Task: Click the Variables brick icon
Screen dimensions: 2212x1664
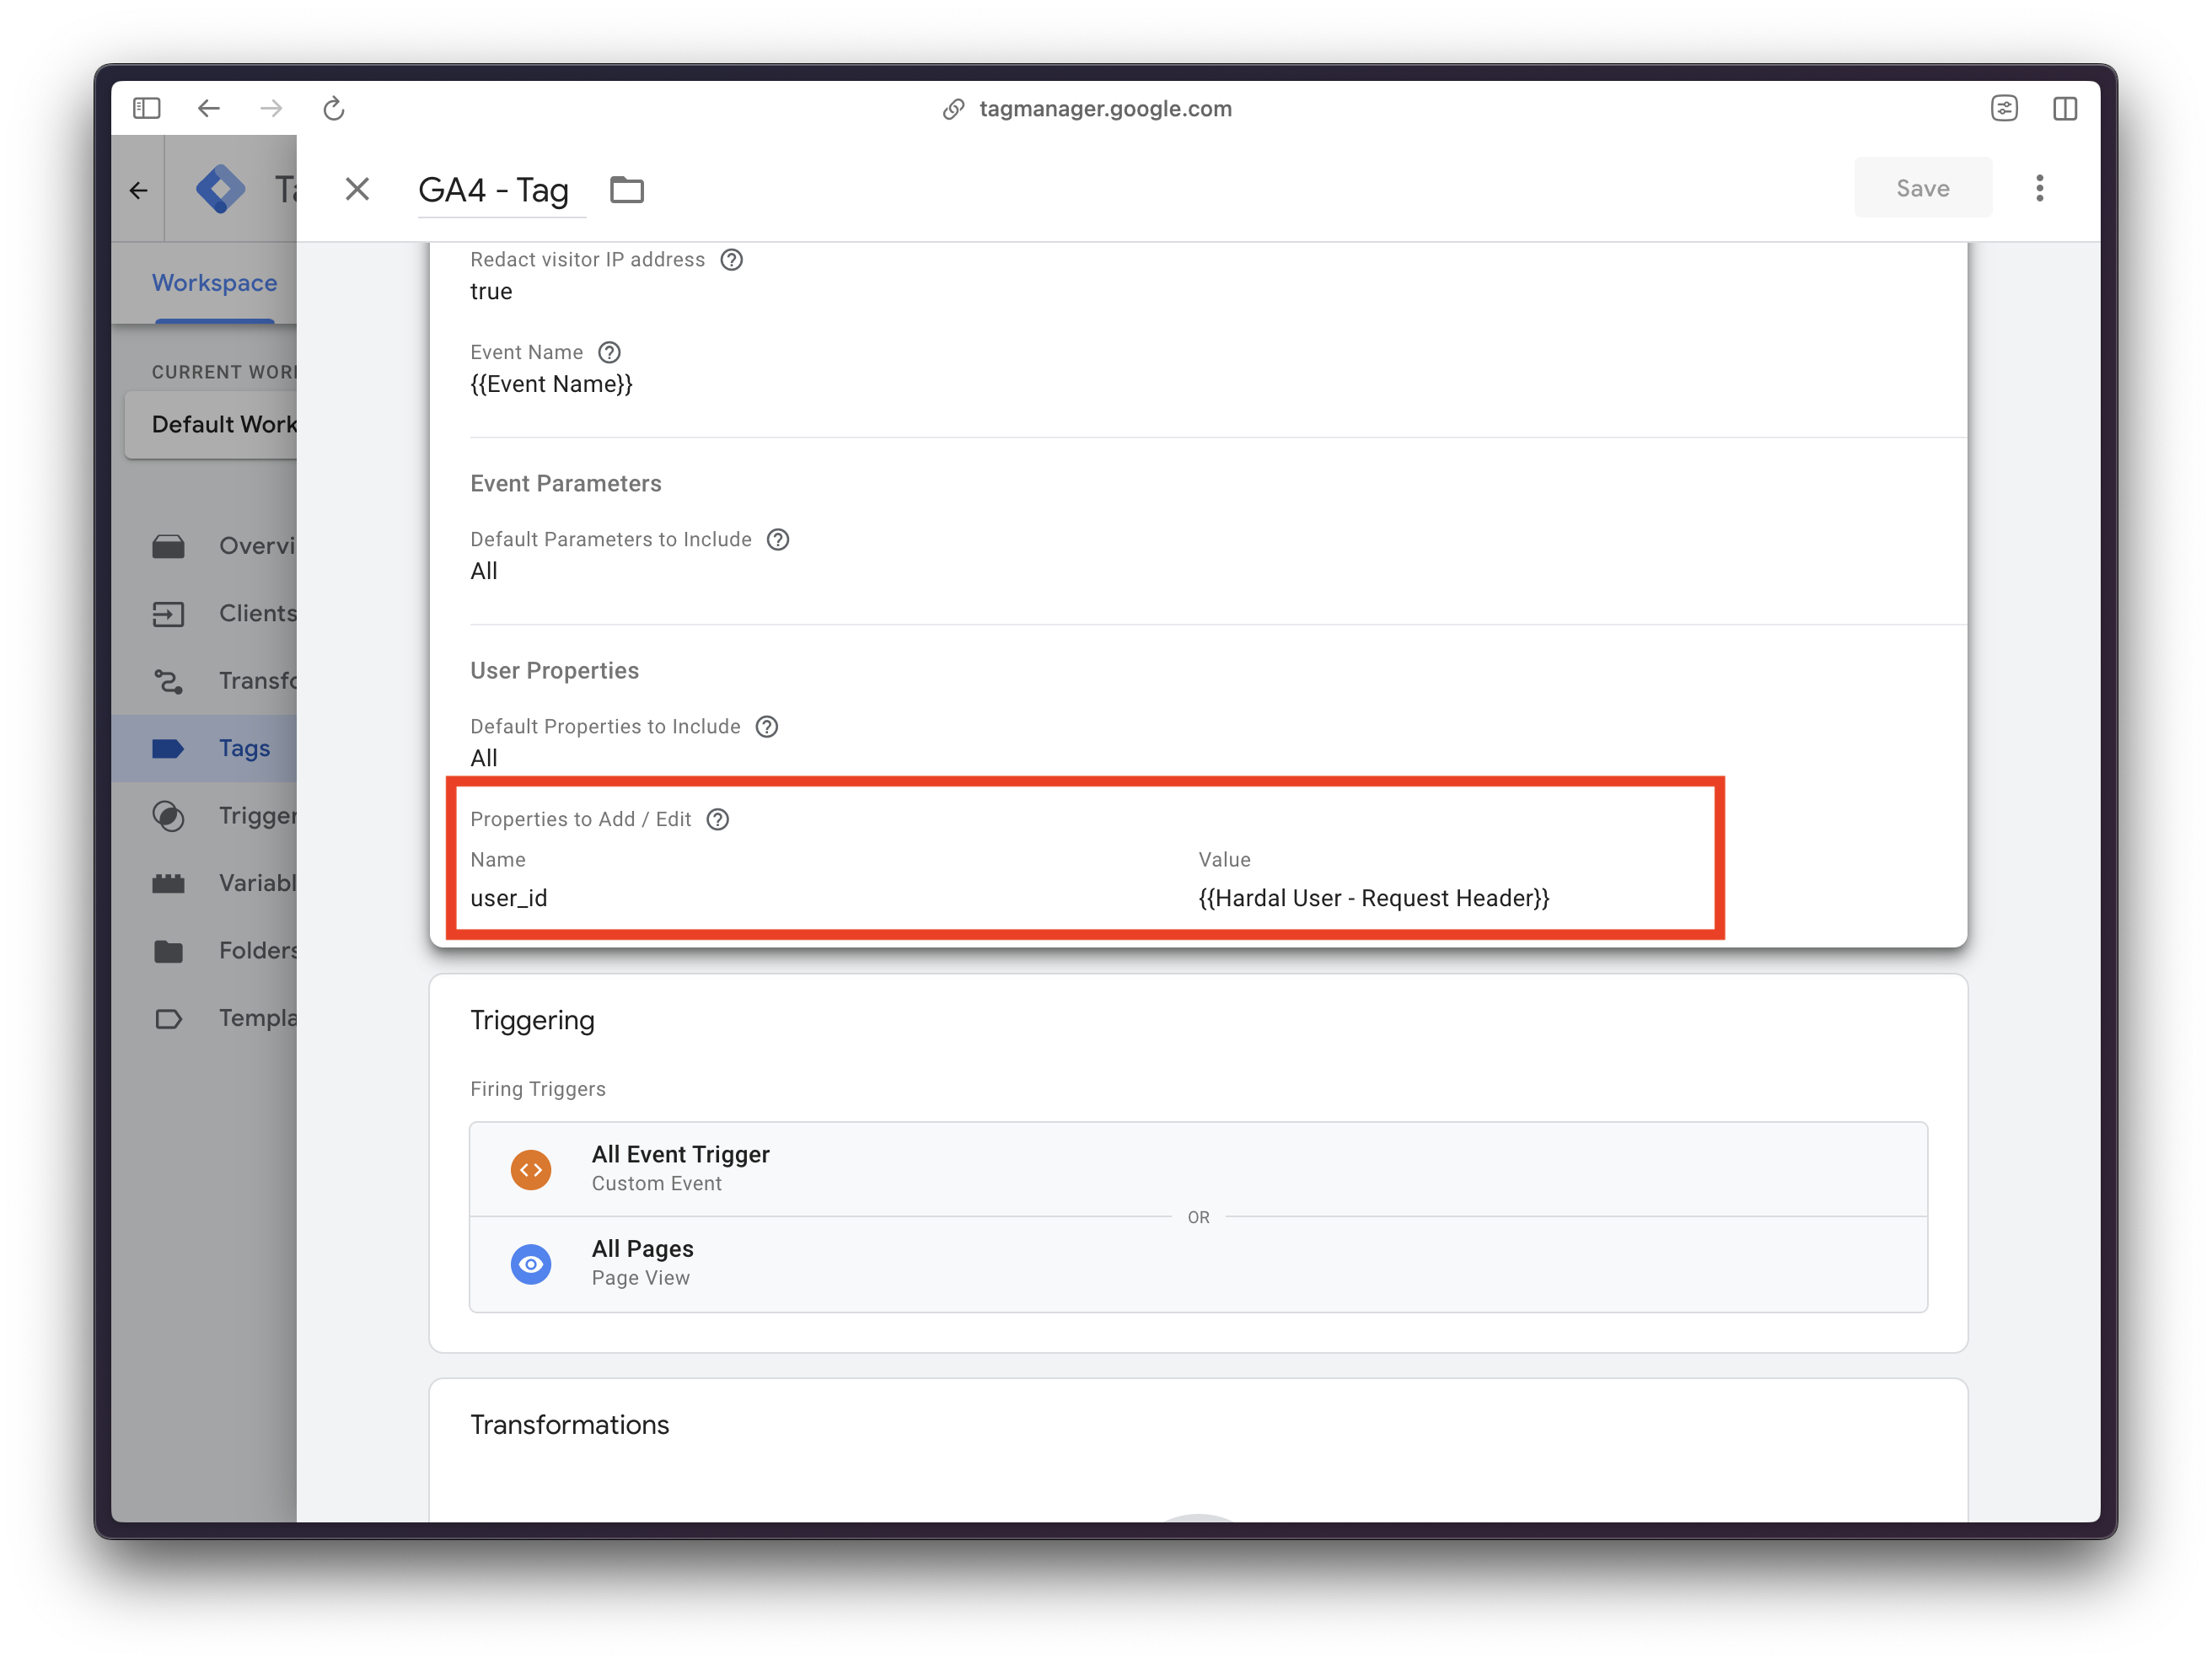Action: (168, 883)
